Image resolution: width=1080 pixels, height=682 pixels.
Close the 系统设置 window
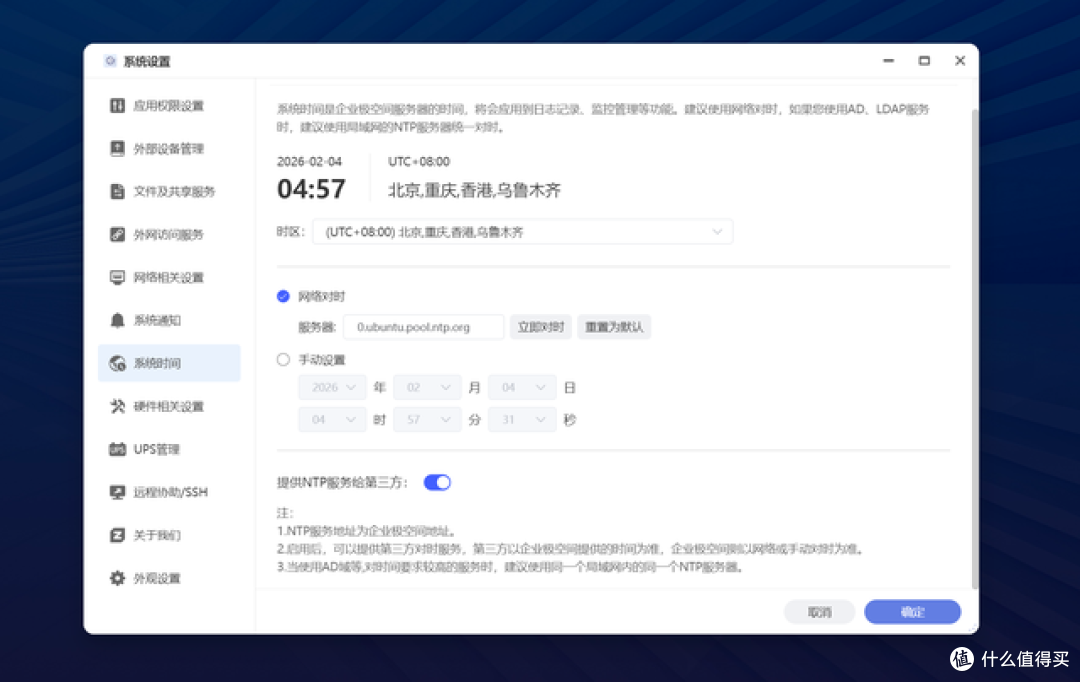click(960, 61)
